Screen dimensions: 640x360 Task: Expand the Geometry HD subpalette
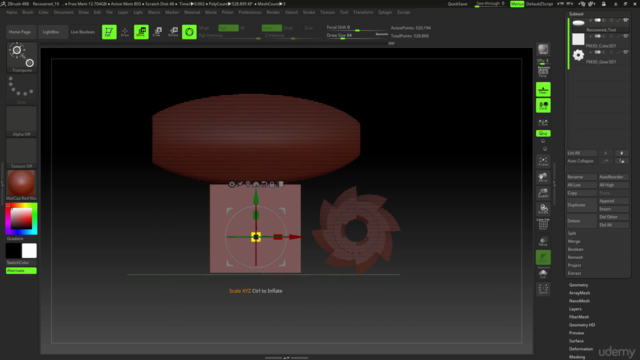click(582, 325)
